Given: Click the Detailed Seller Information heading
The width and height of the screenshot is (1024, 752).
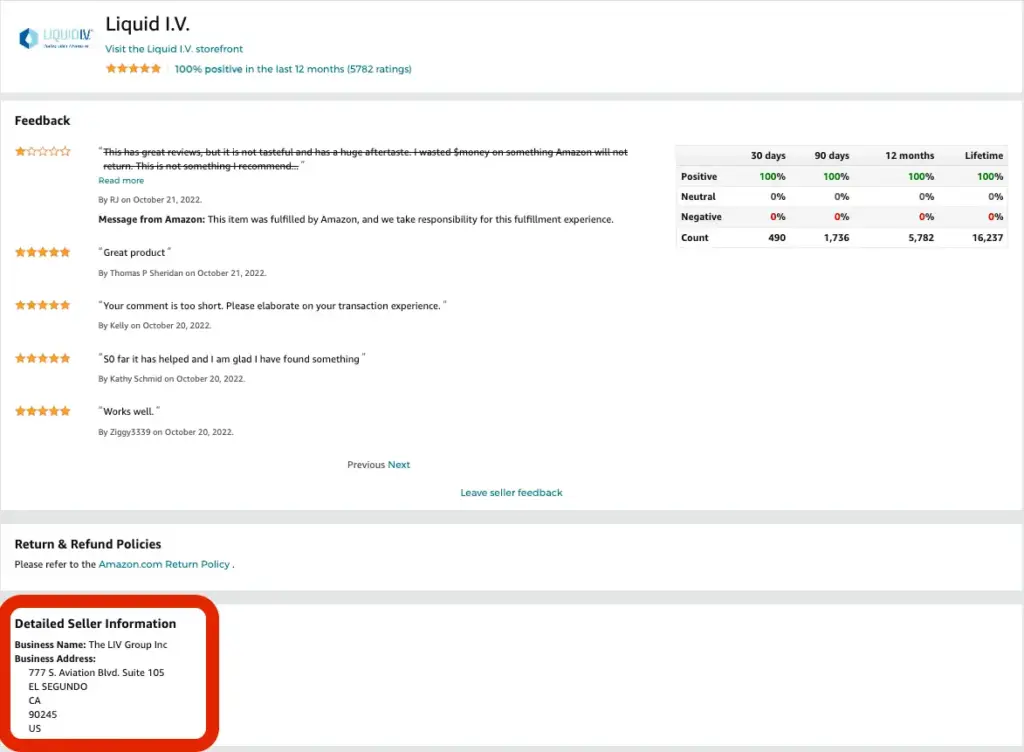Looking at the screenshot, I should tap(95, 624).
